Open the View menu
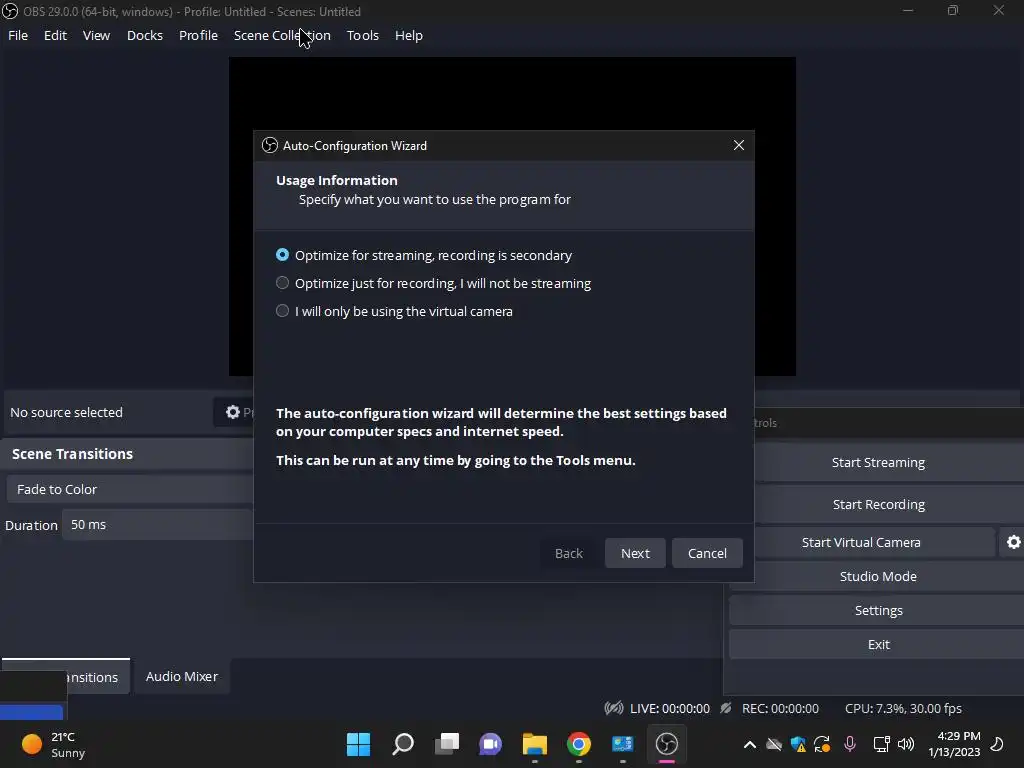The image size is (1024, 768). click(96, 35)
